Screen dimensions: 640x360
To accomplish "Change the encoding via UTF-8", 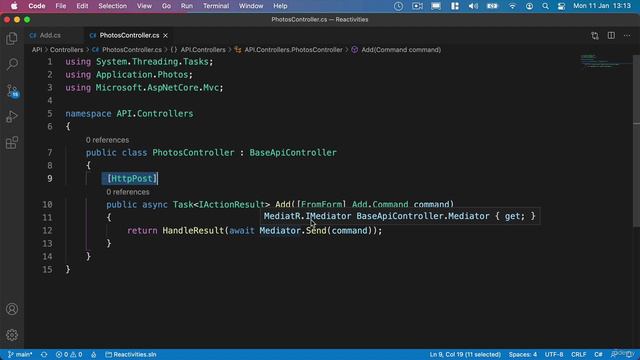I will [x=554, y=354].
